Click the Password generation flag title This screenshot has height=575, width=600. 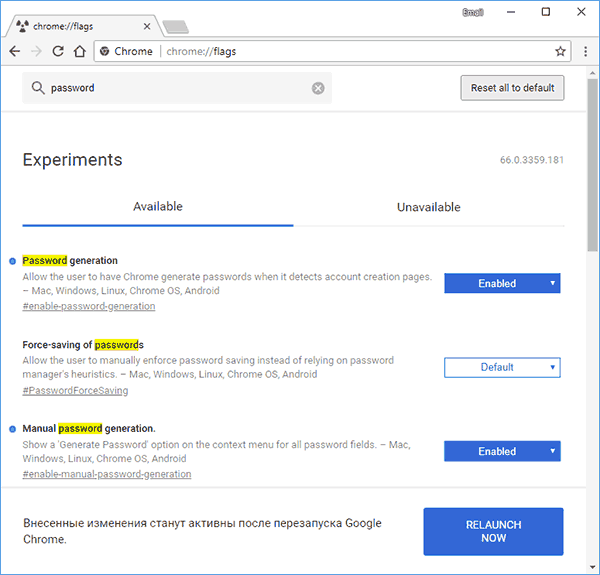click(x=70, y=261)
